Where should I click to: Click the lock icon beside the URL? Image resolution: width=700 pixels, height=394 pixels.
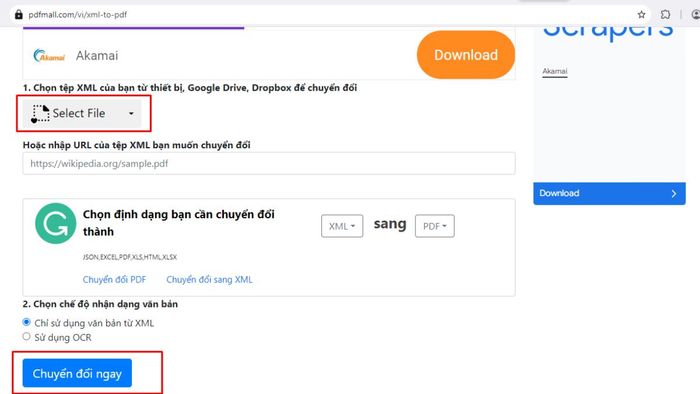pyautogui.click(x=19, y=15)
